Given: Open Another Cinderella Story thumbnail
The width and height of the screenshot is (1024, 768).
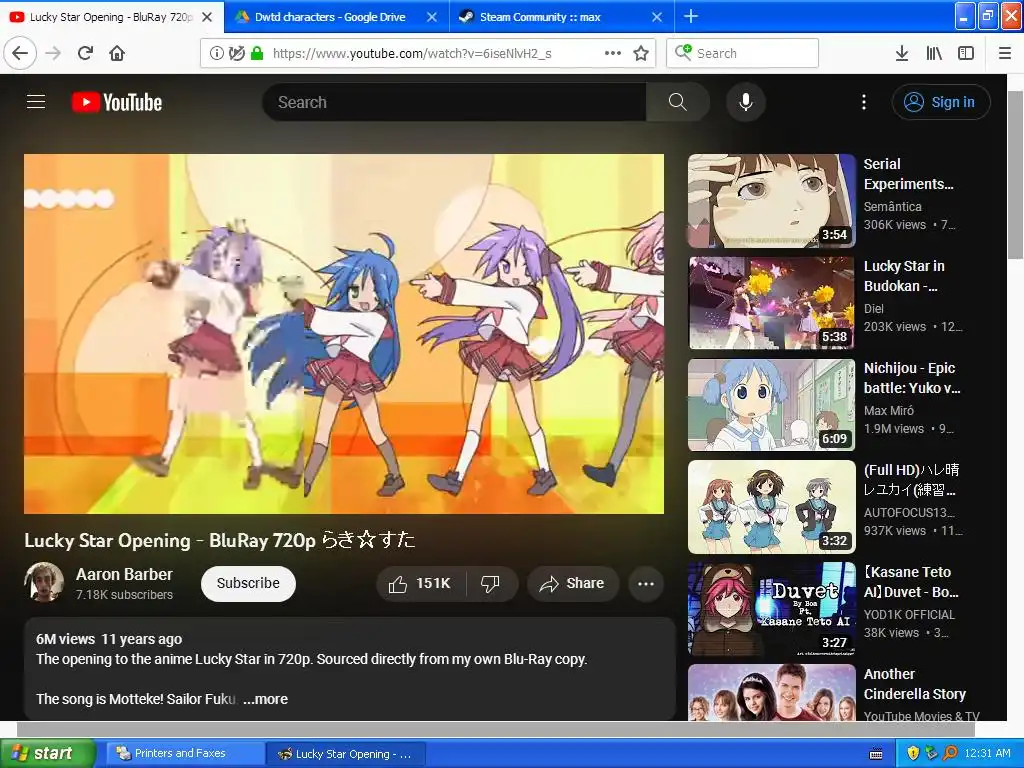Looking at the screenshot, I should [x=771, y=693].
